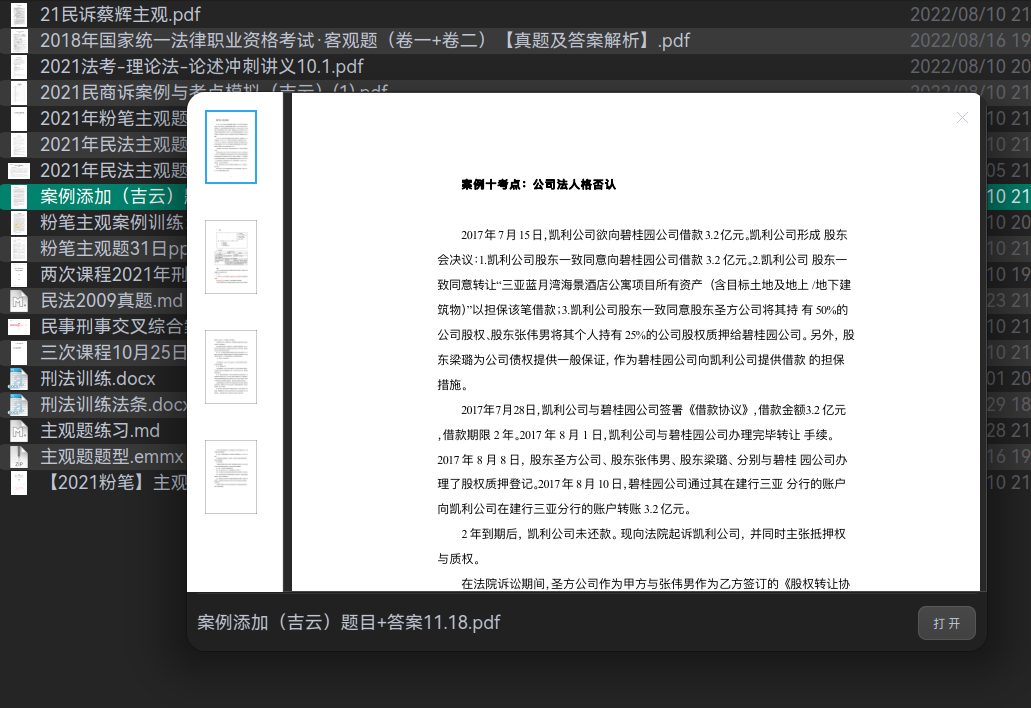The width and height of the screenshot is (1031, 708).
Task: Click the file icon of 粉笔主观案例训练
Action: coord(19,222)
